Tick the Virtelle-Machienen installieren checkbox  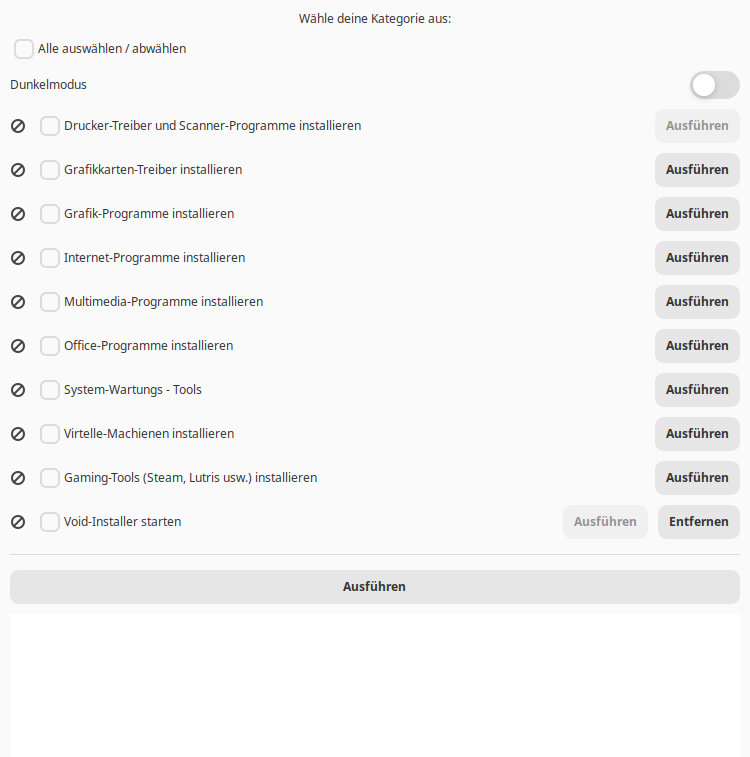click(x=50, y=434)
